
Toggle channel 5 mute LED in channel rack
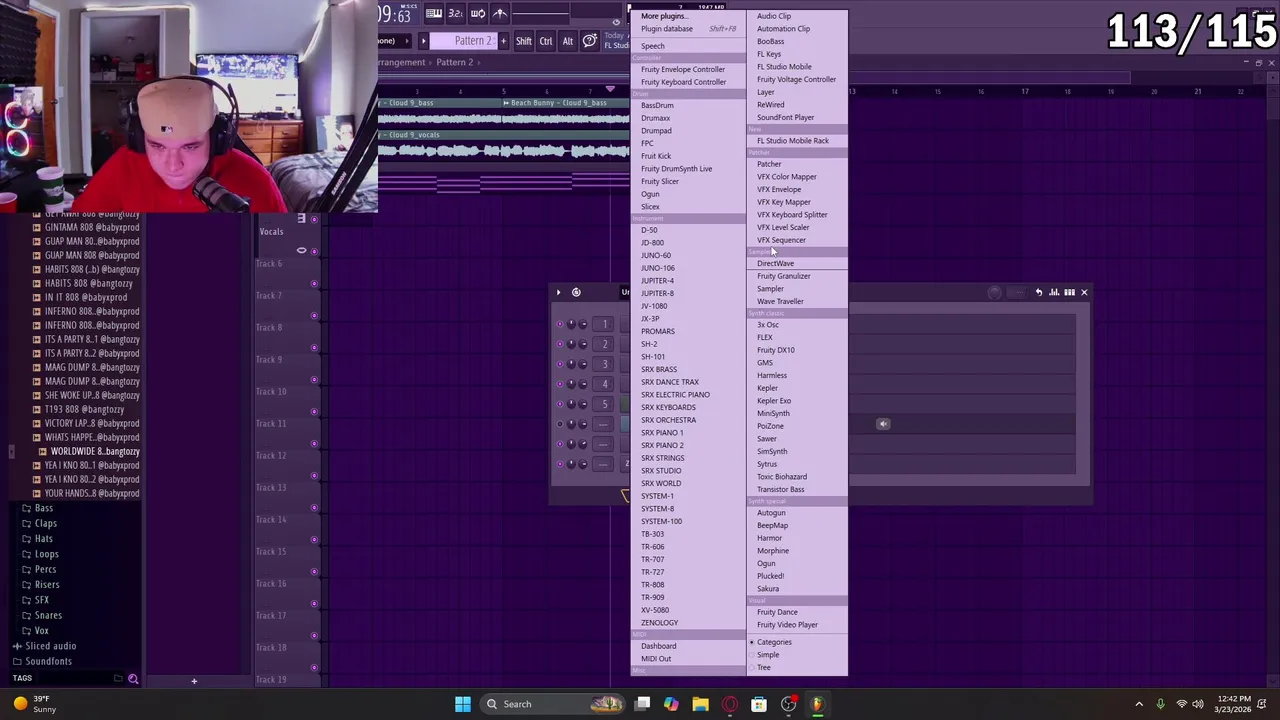pos(559,404)
